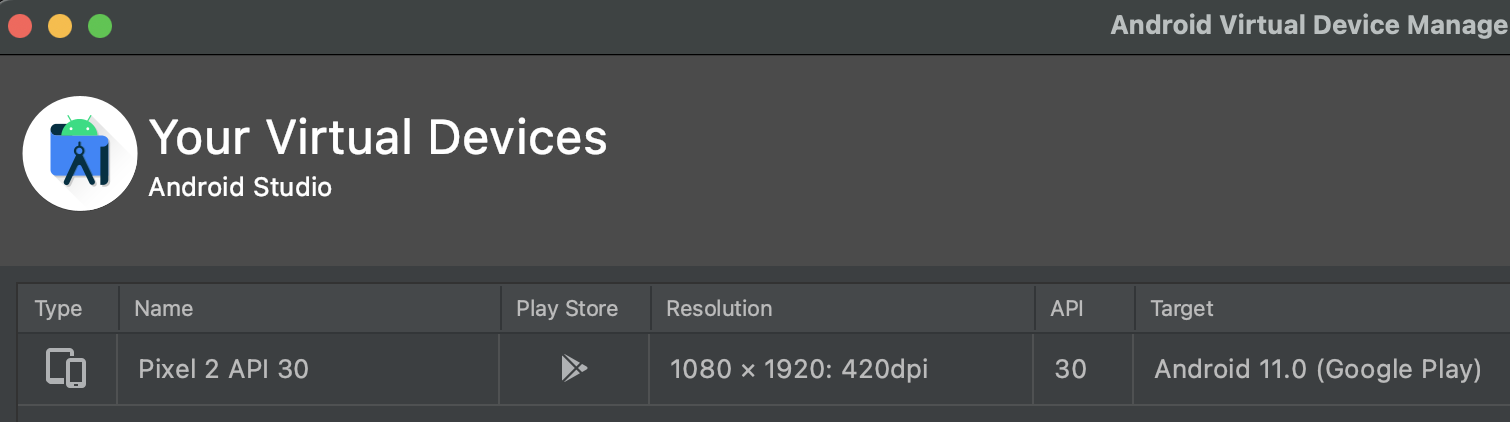This screenshot has width=1510, height=422.
Task: Sort devices by Type column header
Action: (68, 308)
